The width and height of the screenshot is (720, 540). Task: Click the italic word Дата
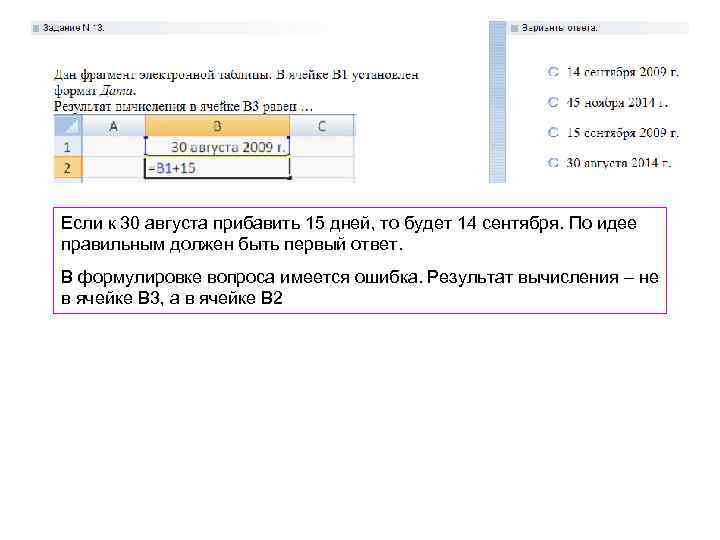[x=118, y=90]
